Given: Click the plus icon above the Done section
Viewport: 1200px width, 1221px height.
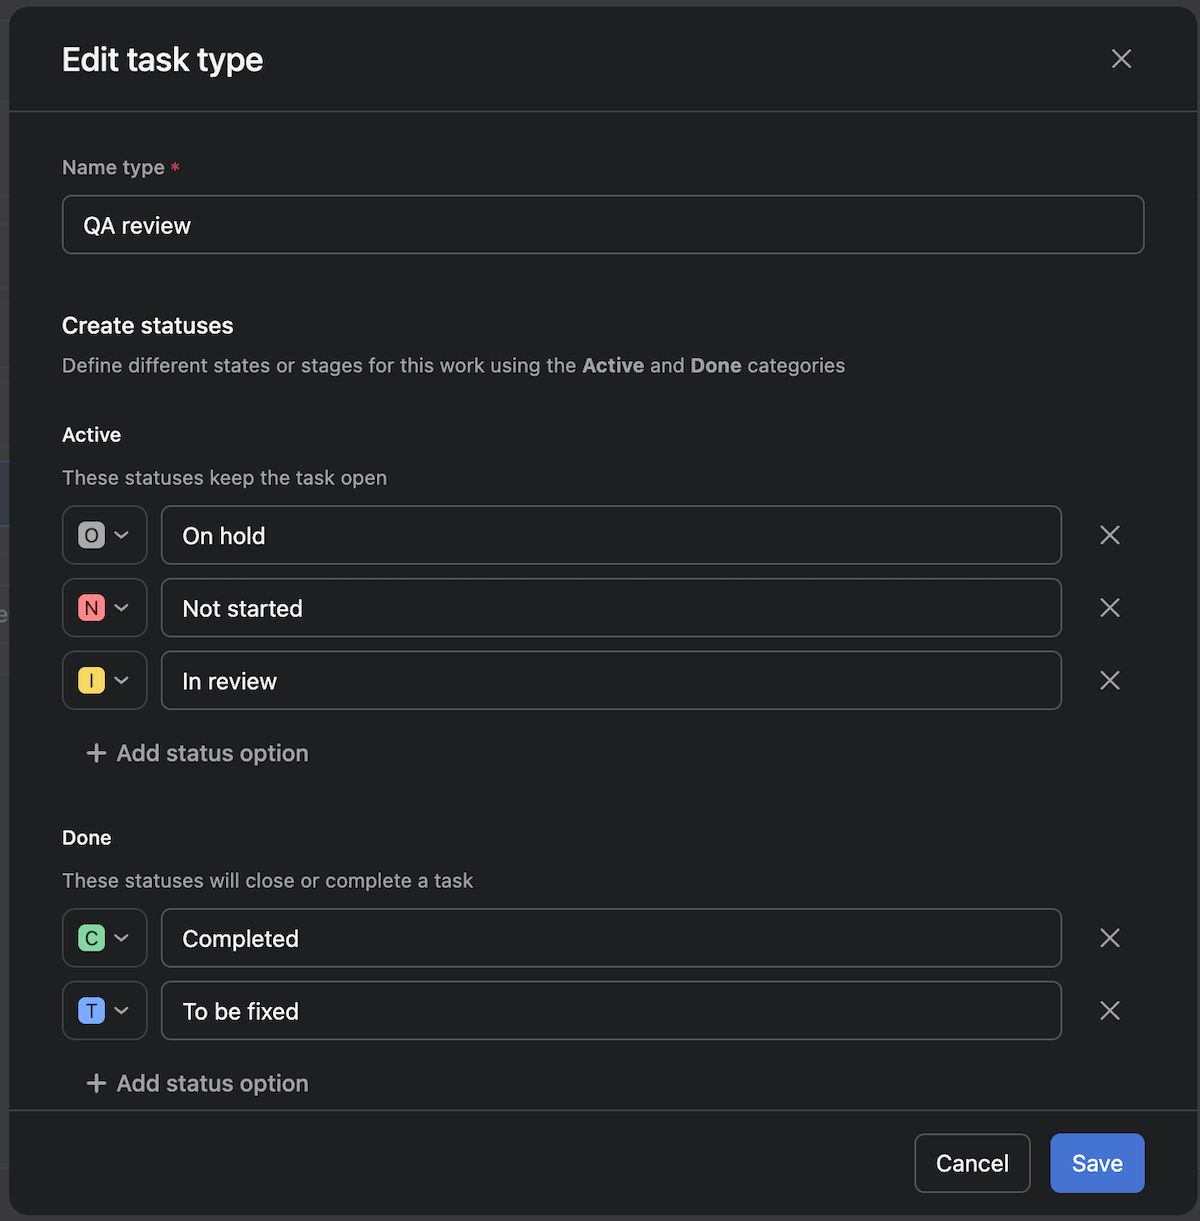Looking at the screenshot, I should tap(96, 753).
